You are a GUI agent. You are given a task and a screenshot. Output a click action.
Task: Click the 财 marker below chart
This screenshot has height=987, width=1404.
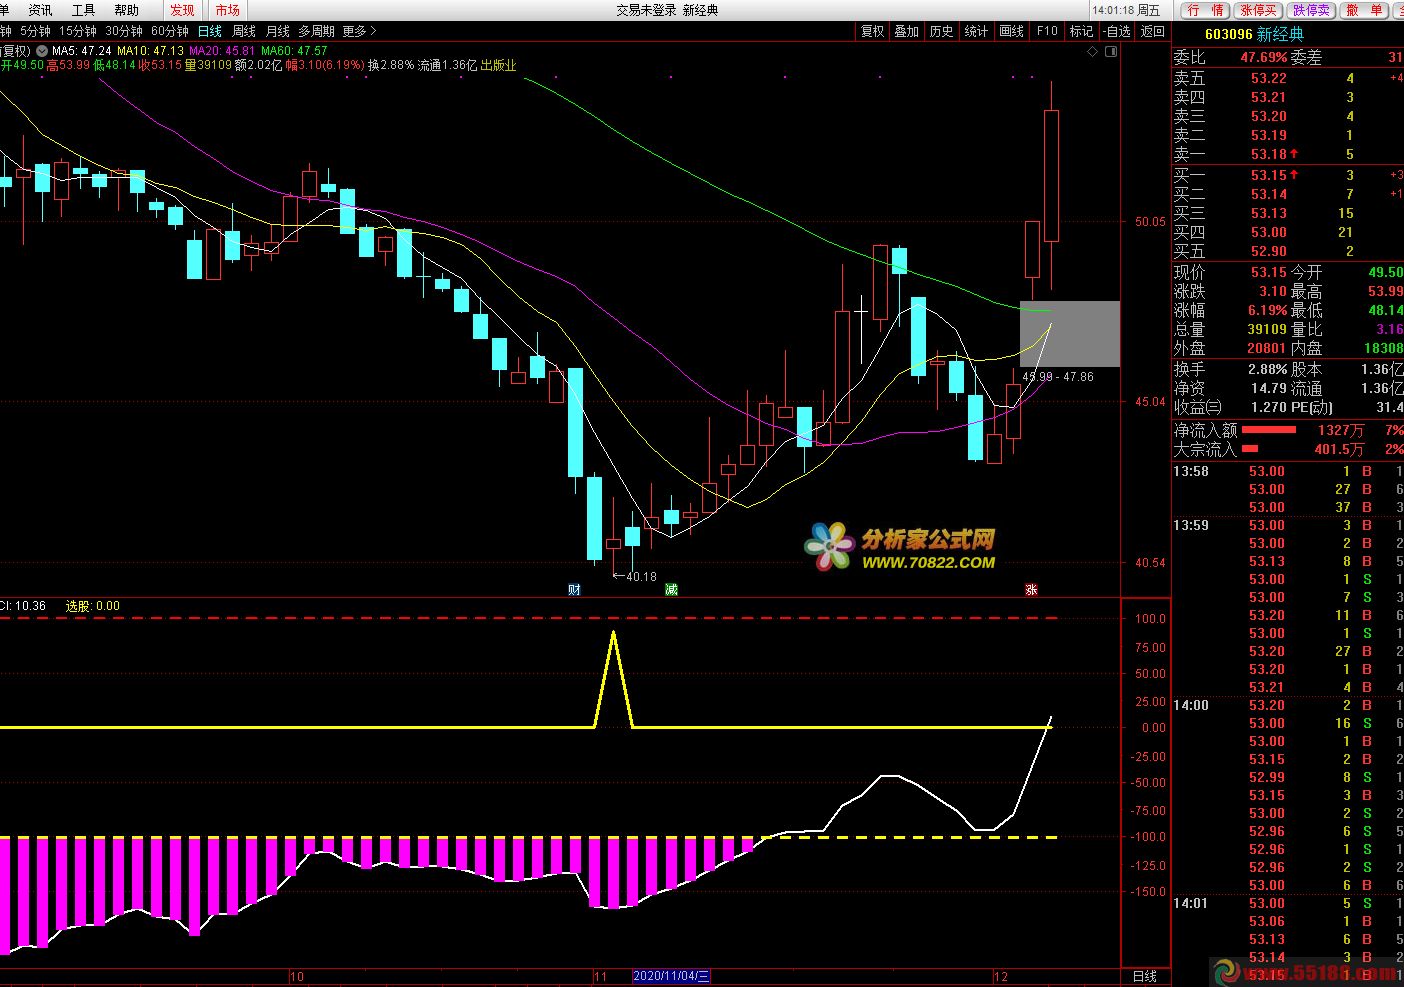click(x=574, y=589)
